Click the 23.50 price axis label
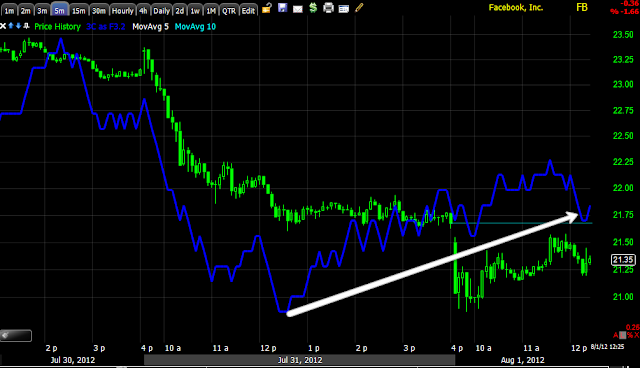The width and height of the screenshot is (640, 368). [623, 35]
